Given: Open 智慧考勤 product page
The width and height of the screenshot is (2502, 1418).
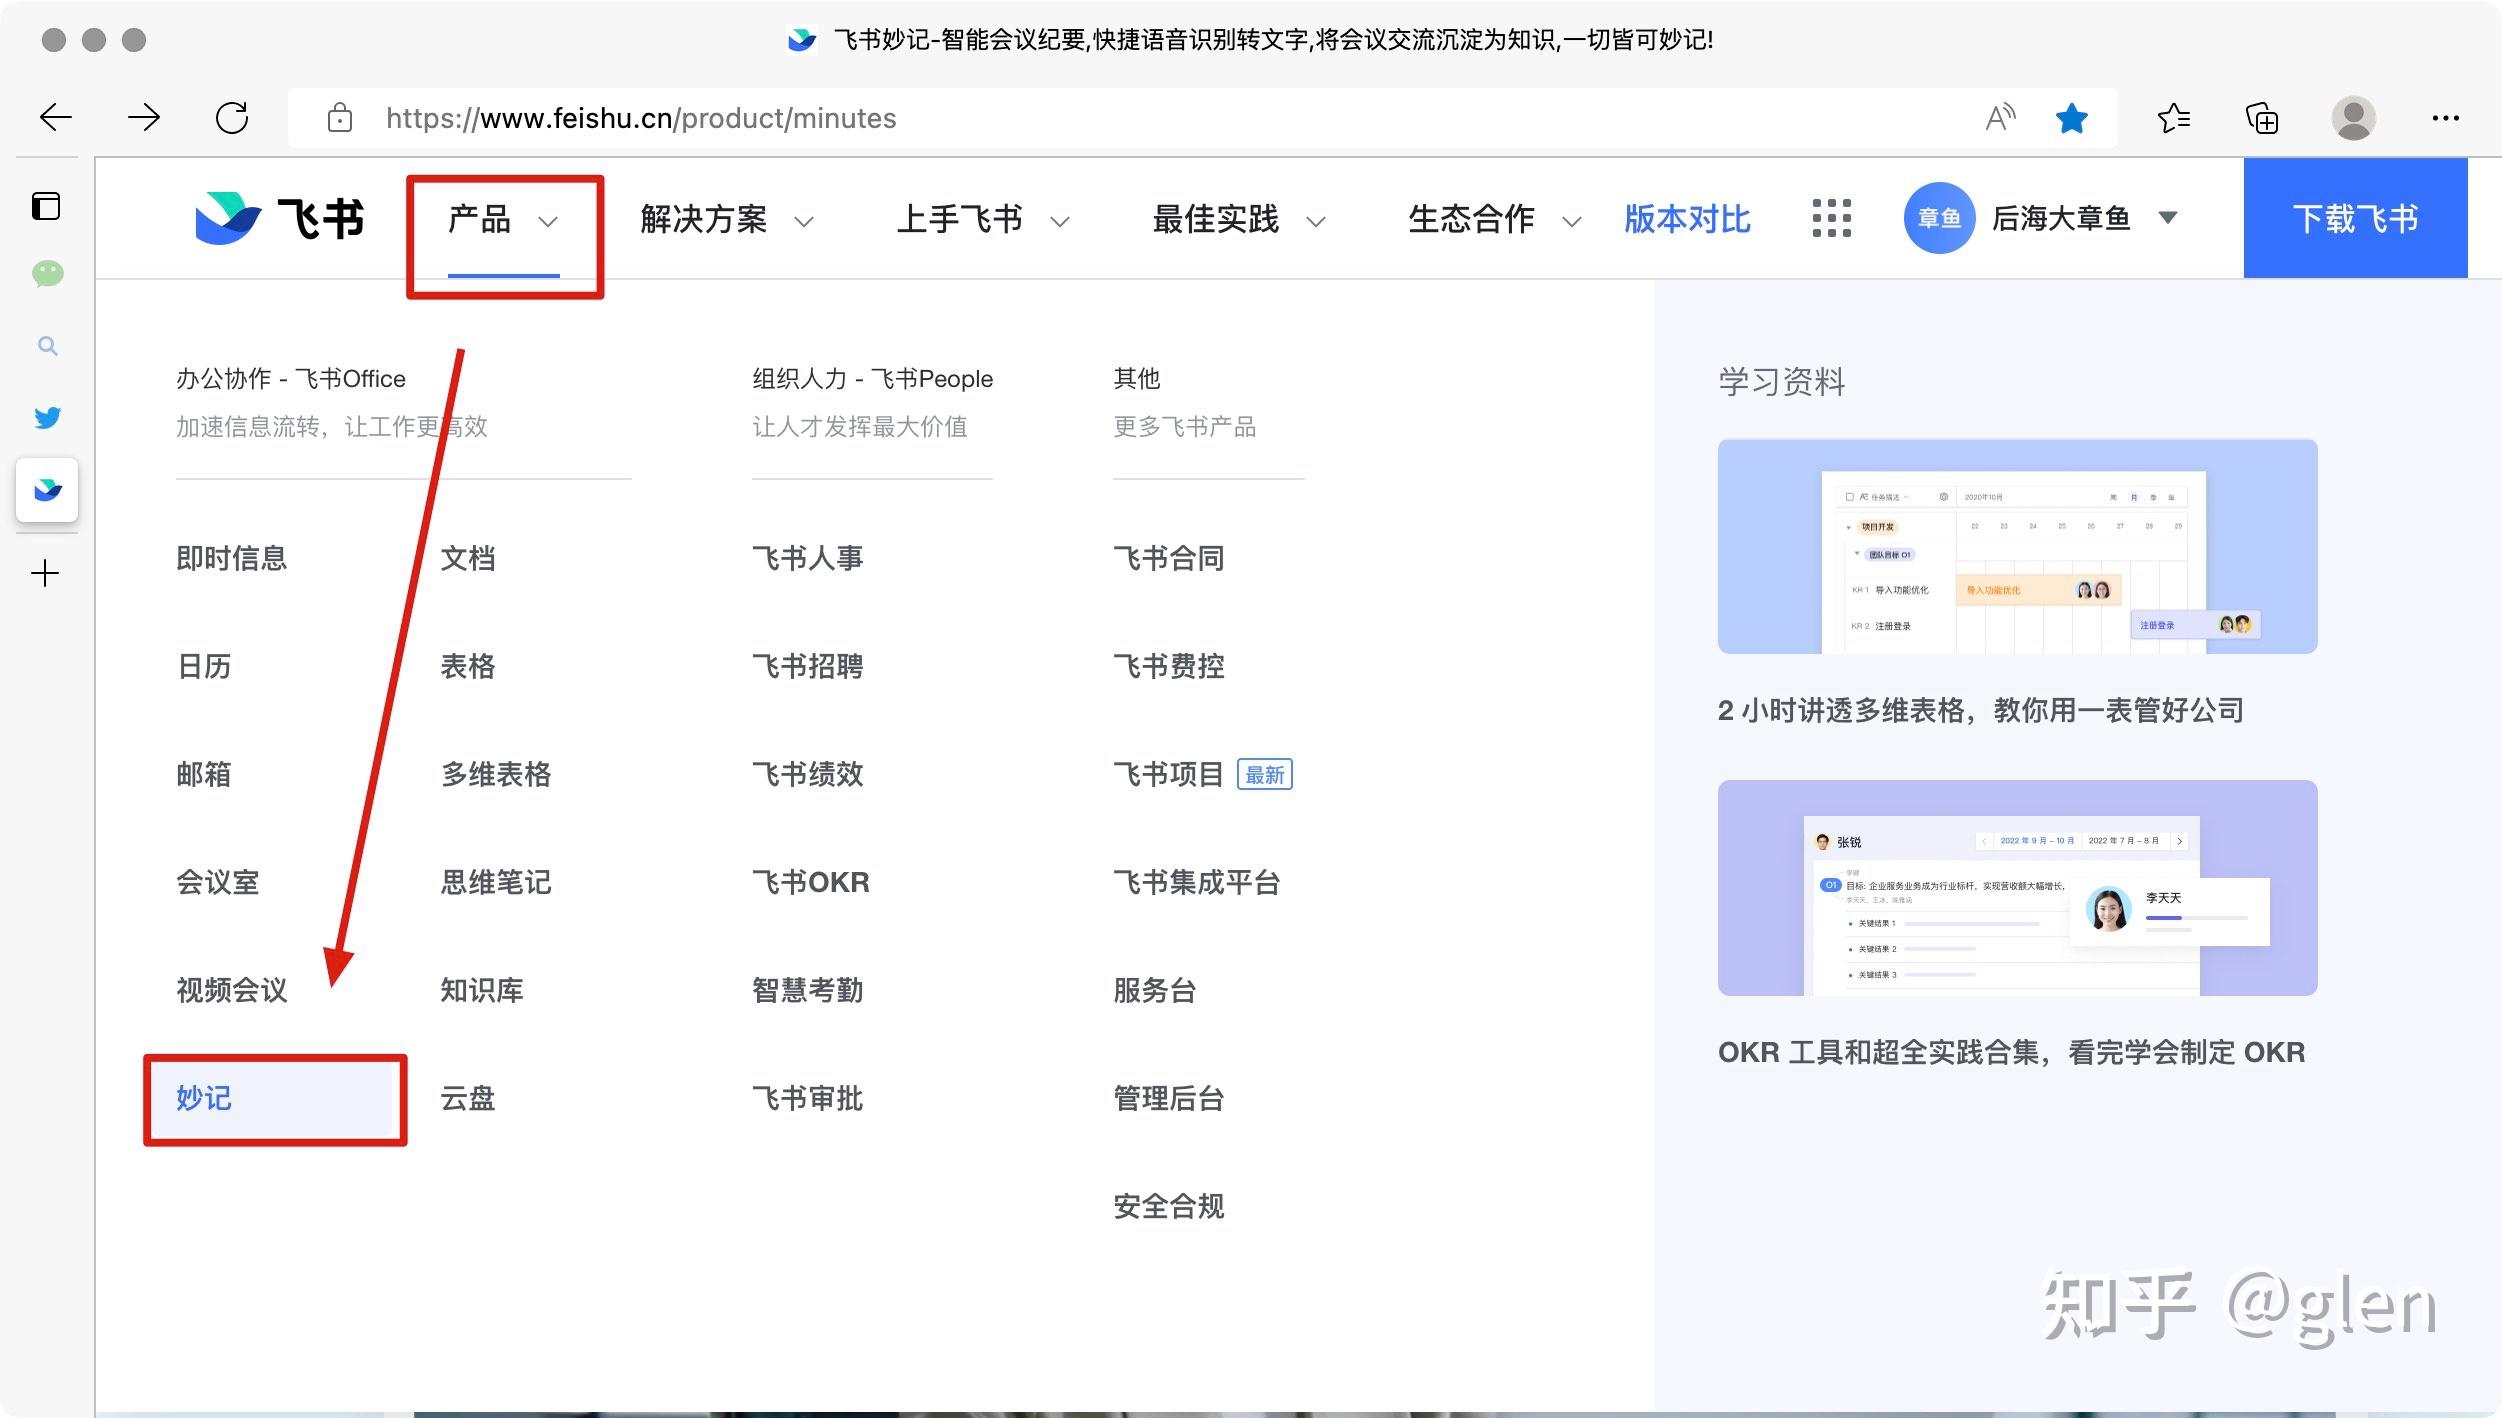Looking at the screenshot, I should click(x=808, y=990).
